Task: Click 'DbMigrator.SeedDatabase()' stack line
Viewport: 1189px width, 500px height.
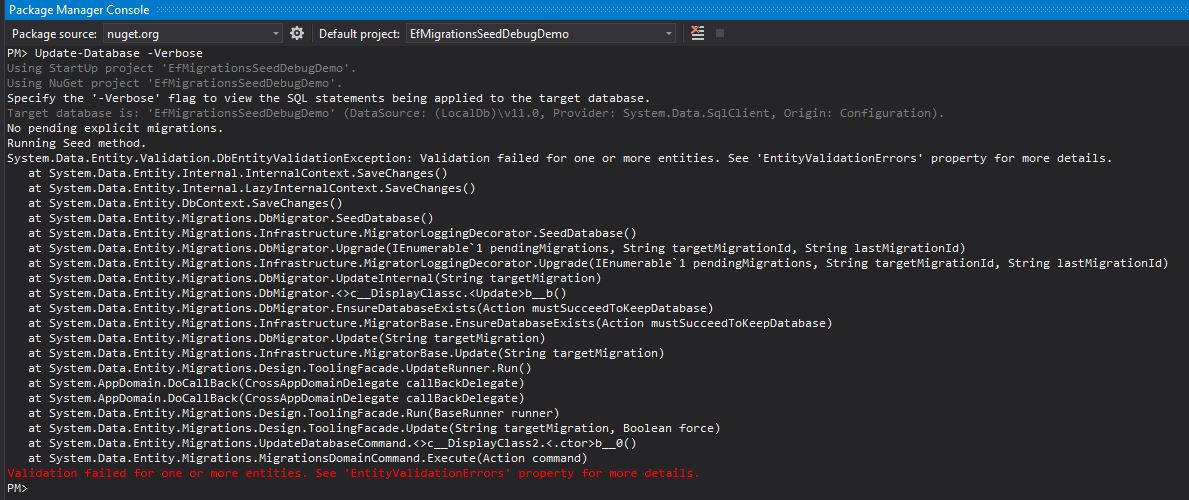Action: coord(231,219)
